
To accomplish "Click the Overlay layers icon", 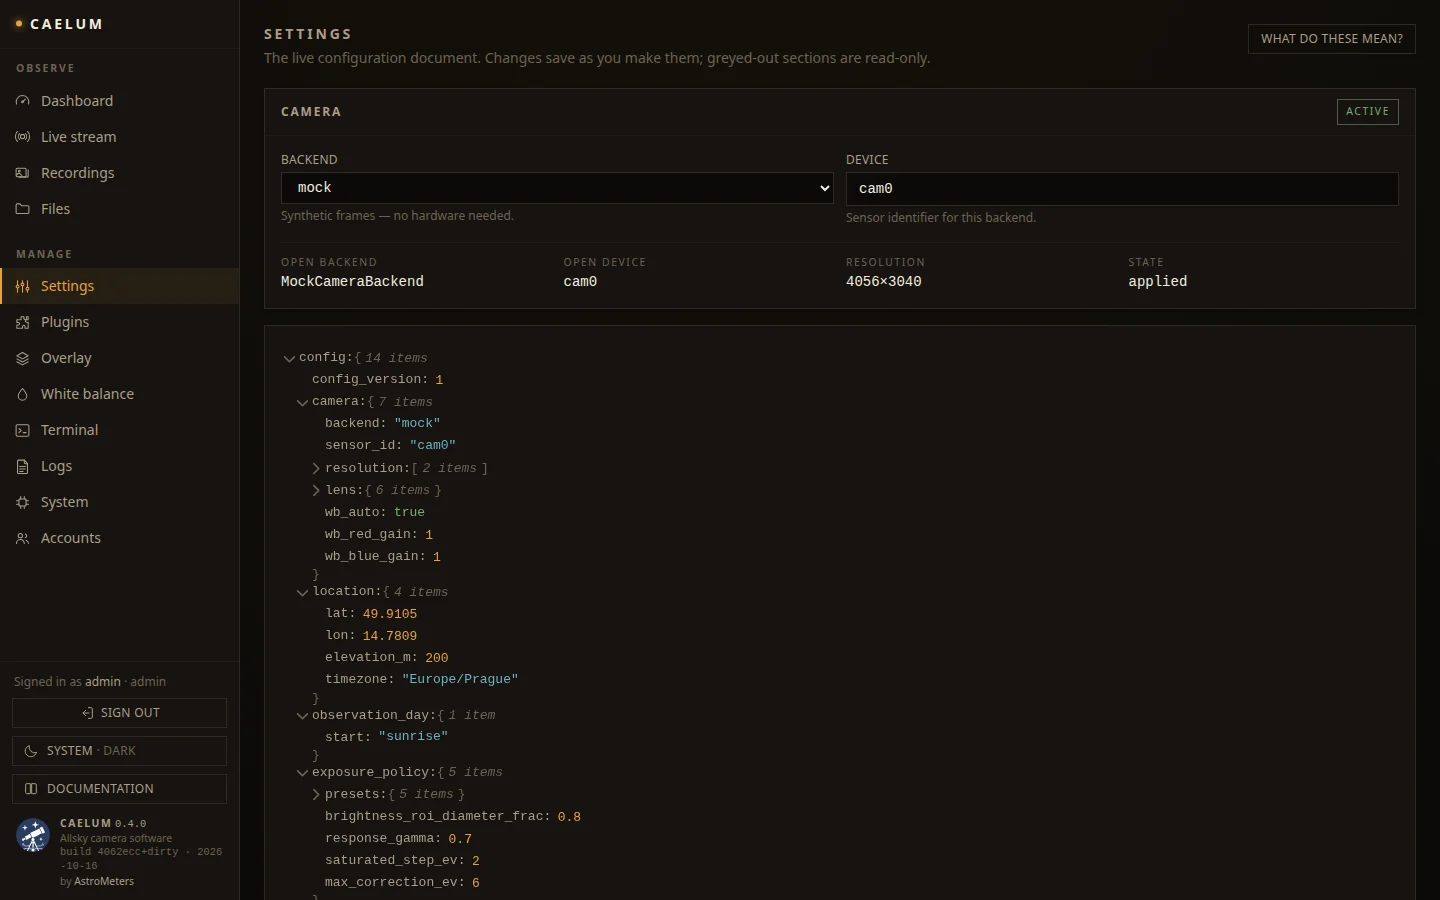I will click(x=22, y=358).
